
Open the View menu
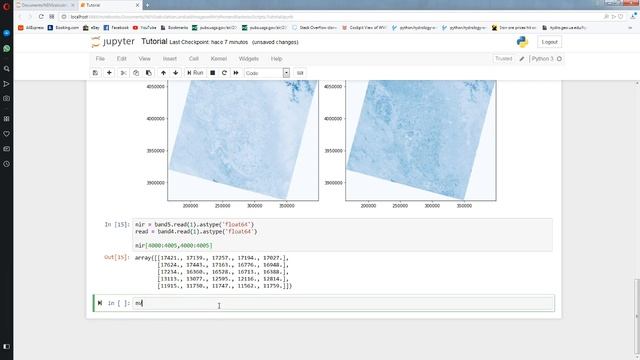(144, 59)
